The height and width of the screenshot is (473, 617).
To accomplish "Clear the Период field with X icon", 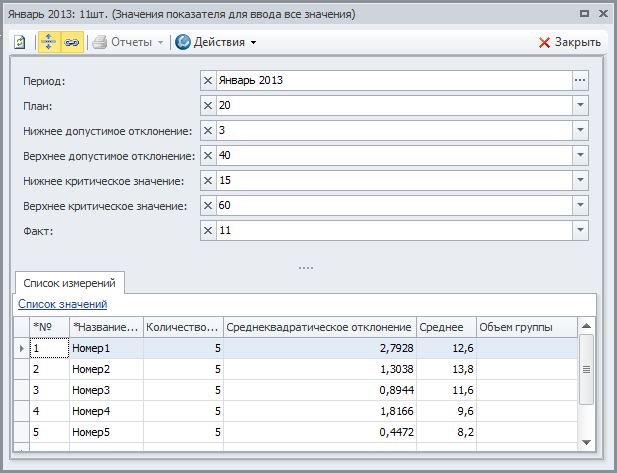I will tap(208, 81).
